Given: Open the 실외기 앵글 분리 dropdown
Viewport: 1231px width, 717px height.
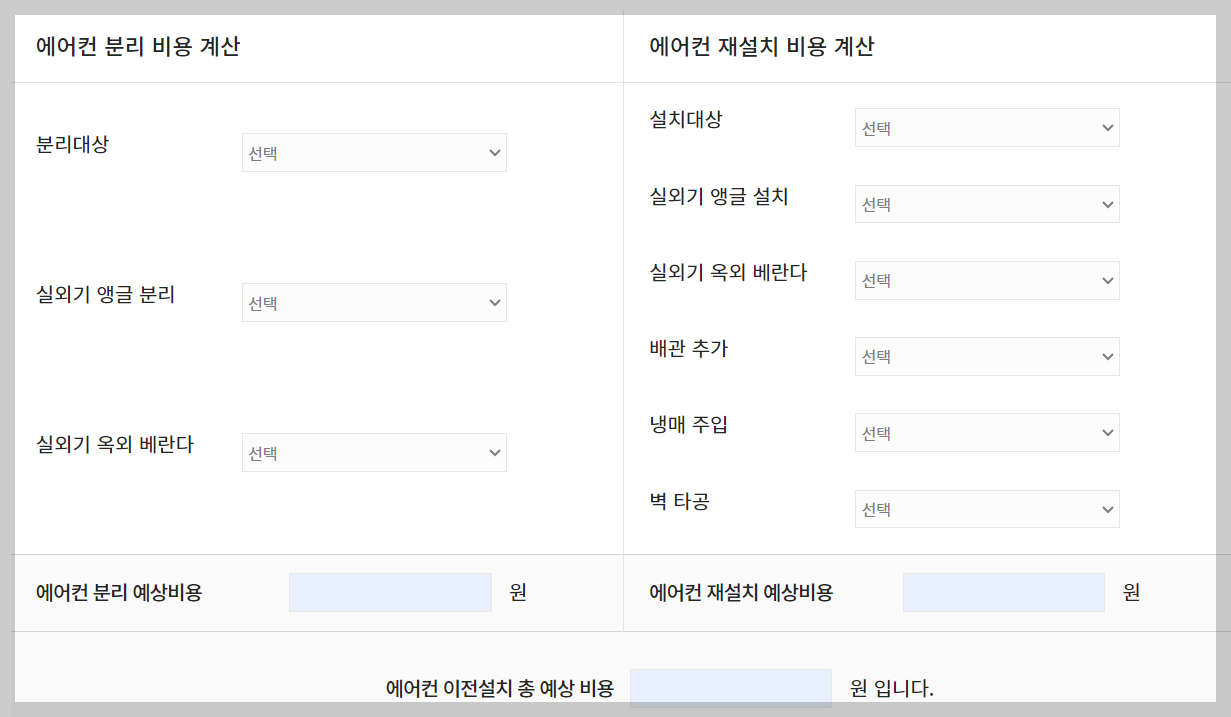Looking at the screenshot, I should pos(374,302).
